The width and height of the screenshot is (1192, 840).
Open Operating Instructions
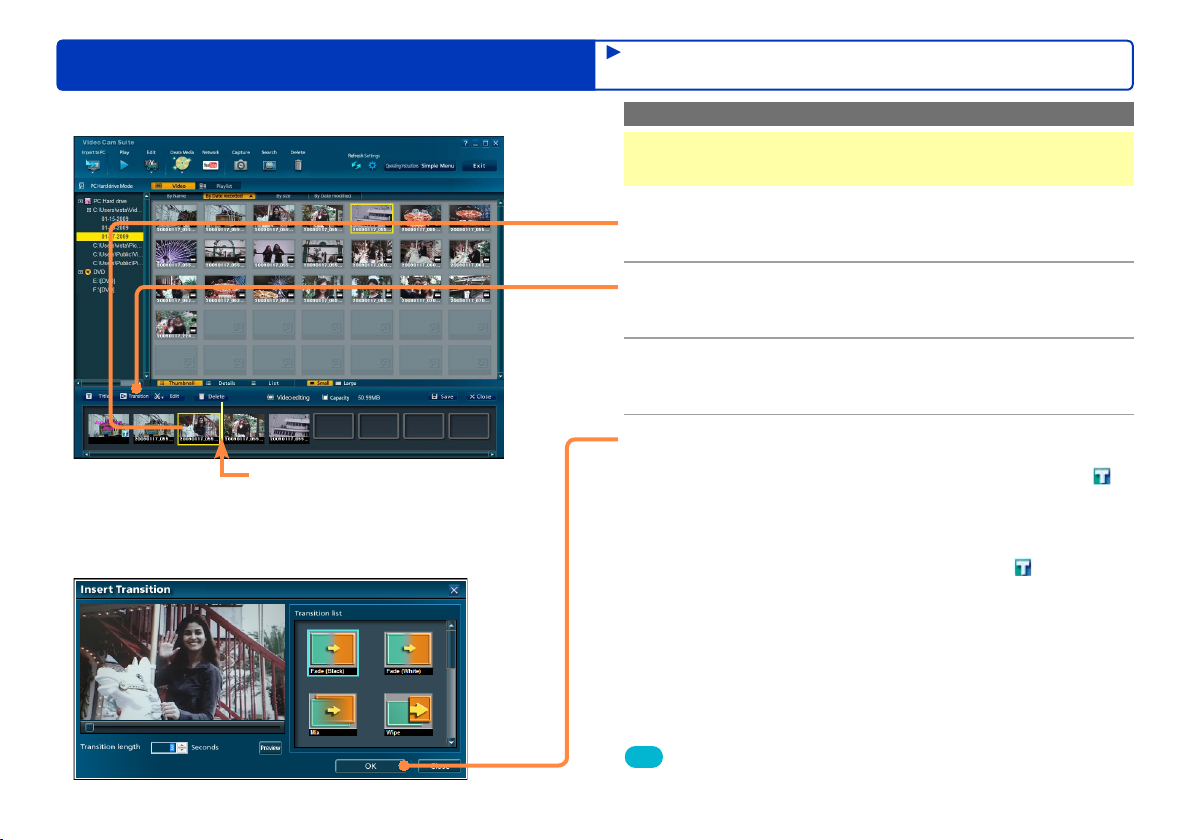401,166
